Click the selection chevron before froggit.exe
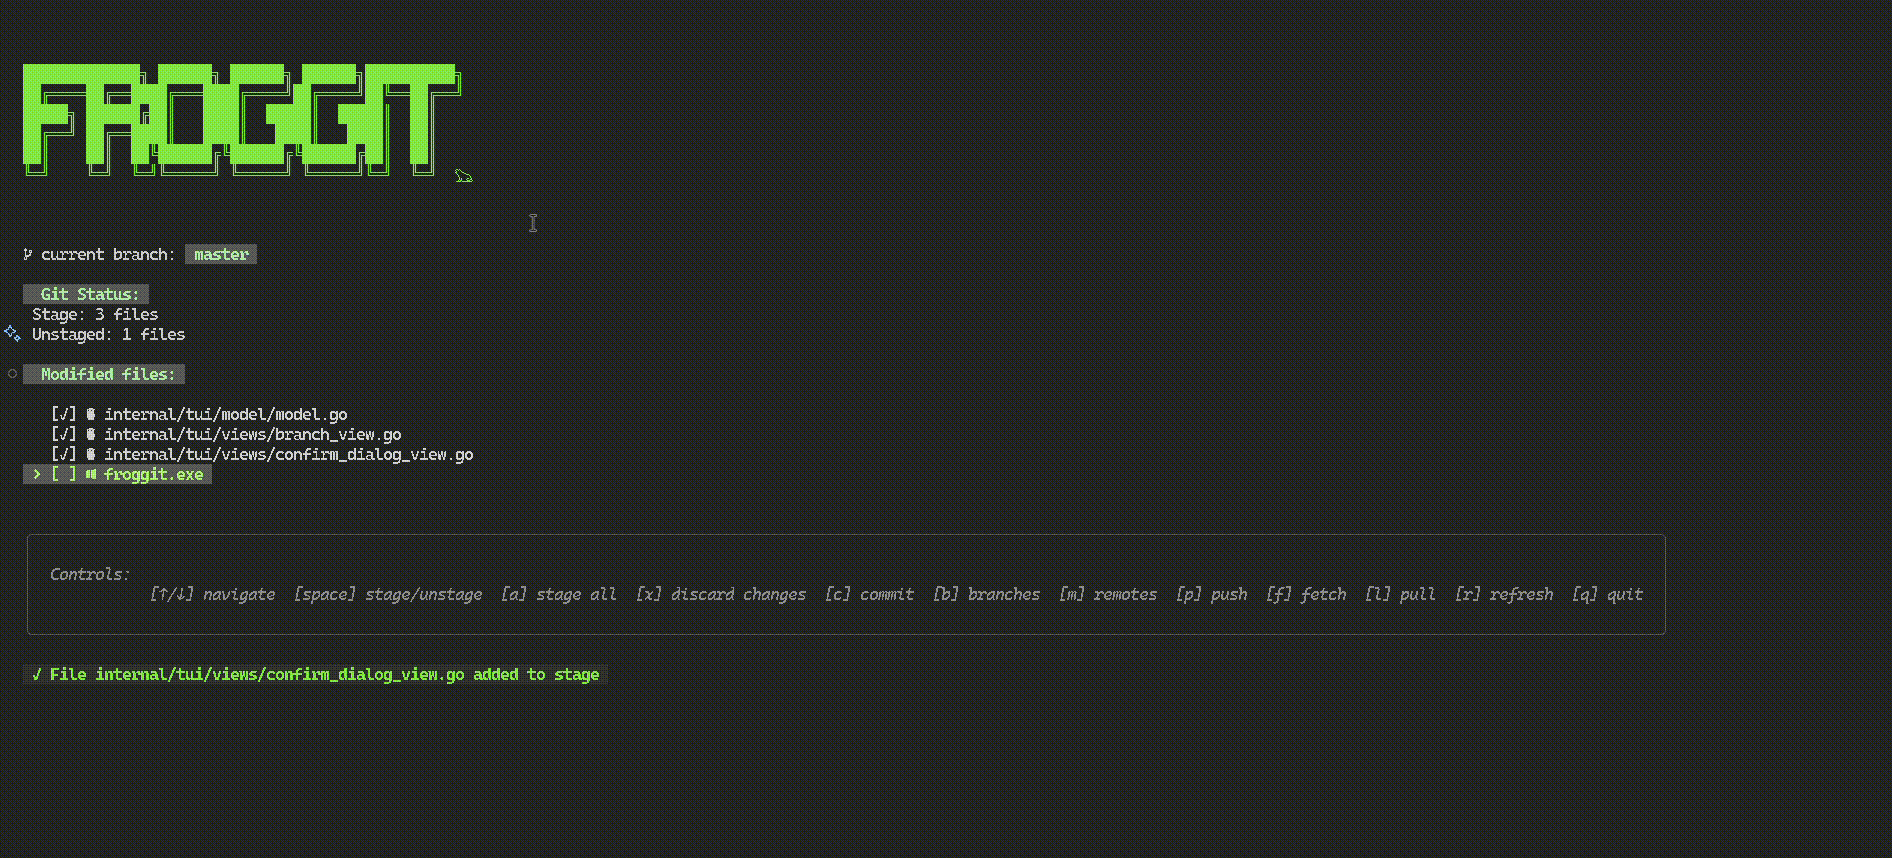This screenshot has width=1892, height=858. tap(37, 474)
